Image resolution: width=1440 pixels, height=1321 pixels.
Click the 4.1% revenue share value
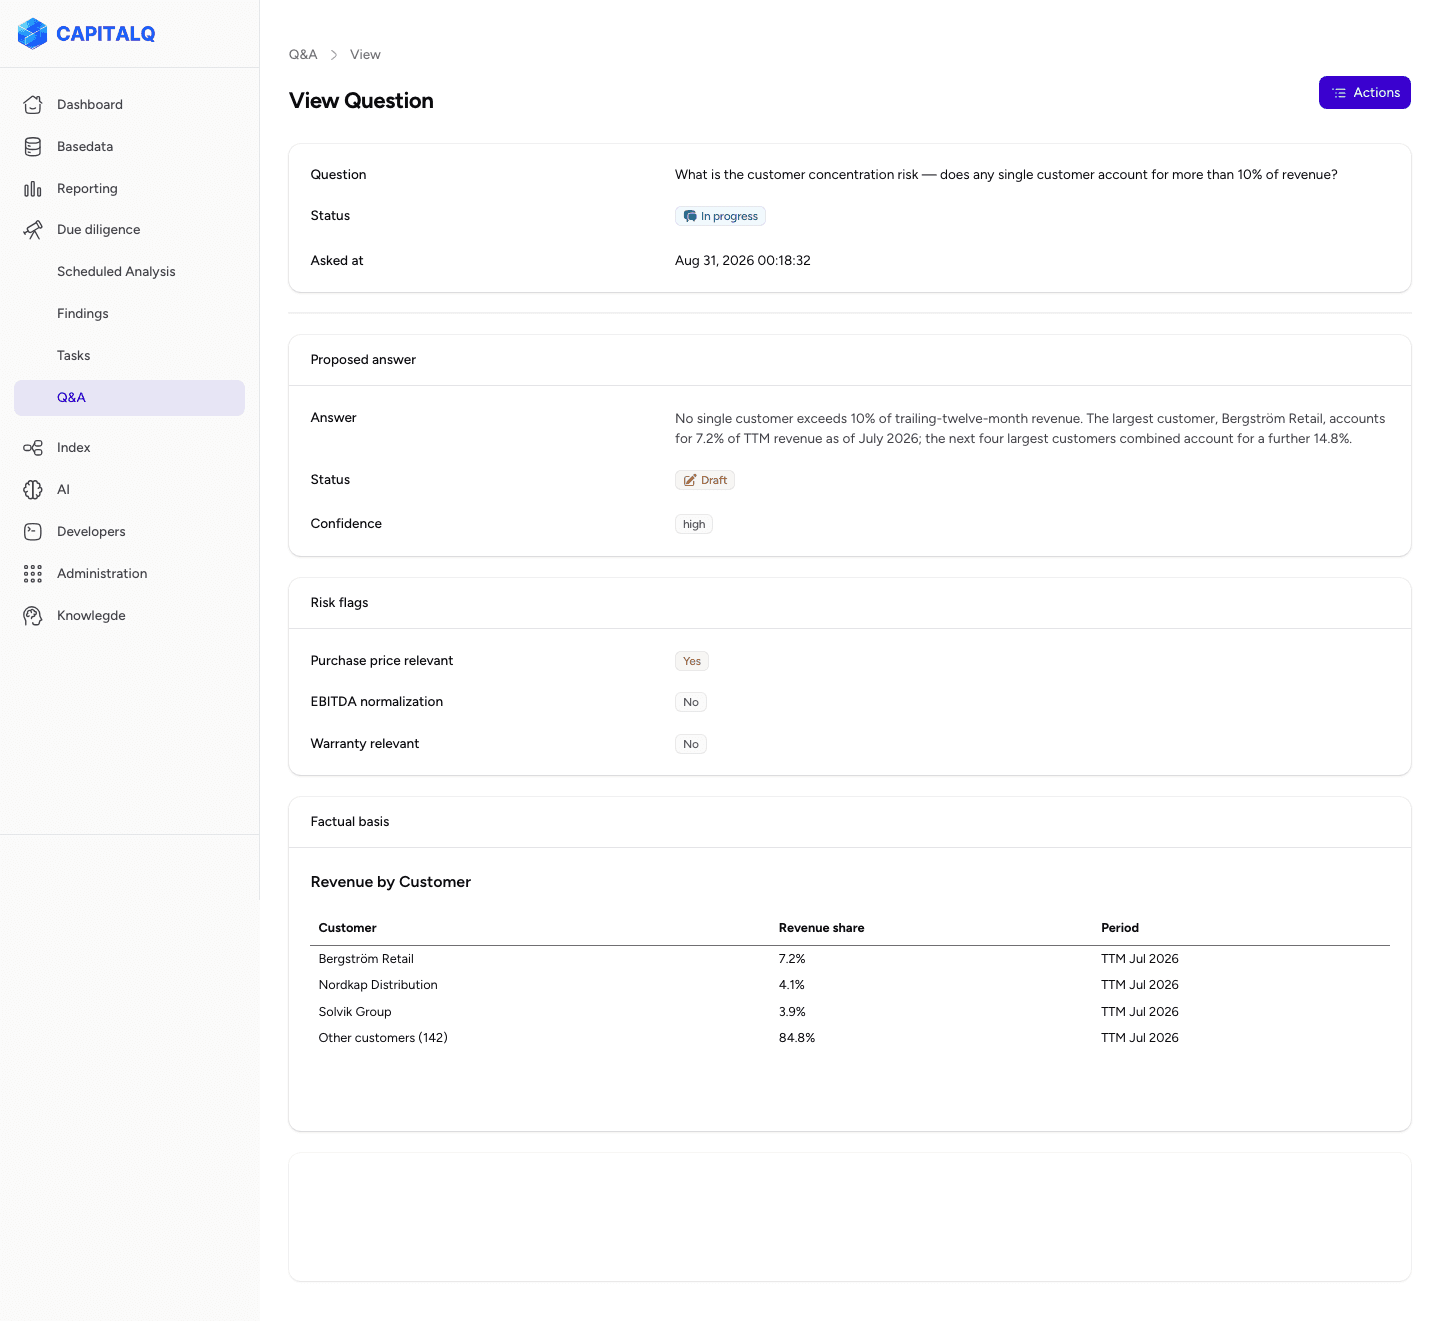click(792, 985)
